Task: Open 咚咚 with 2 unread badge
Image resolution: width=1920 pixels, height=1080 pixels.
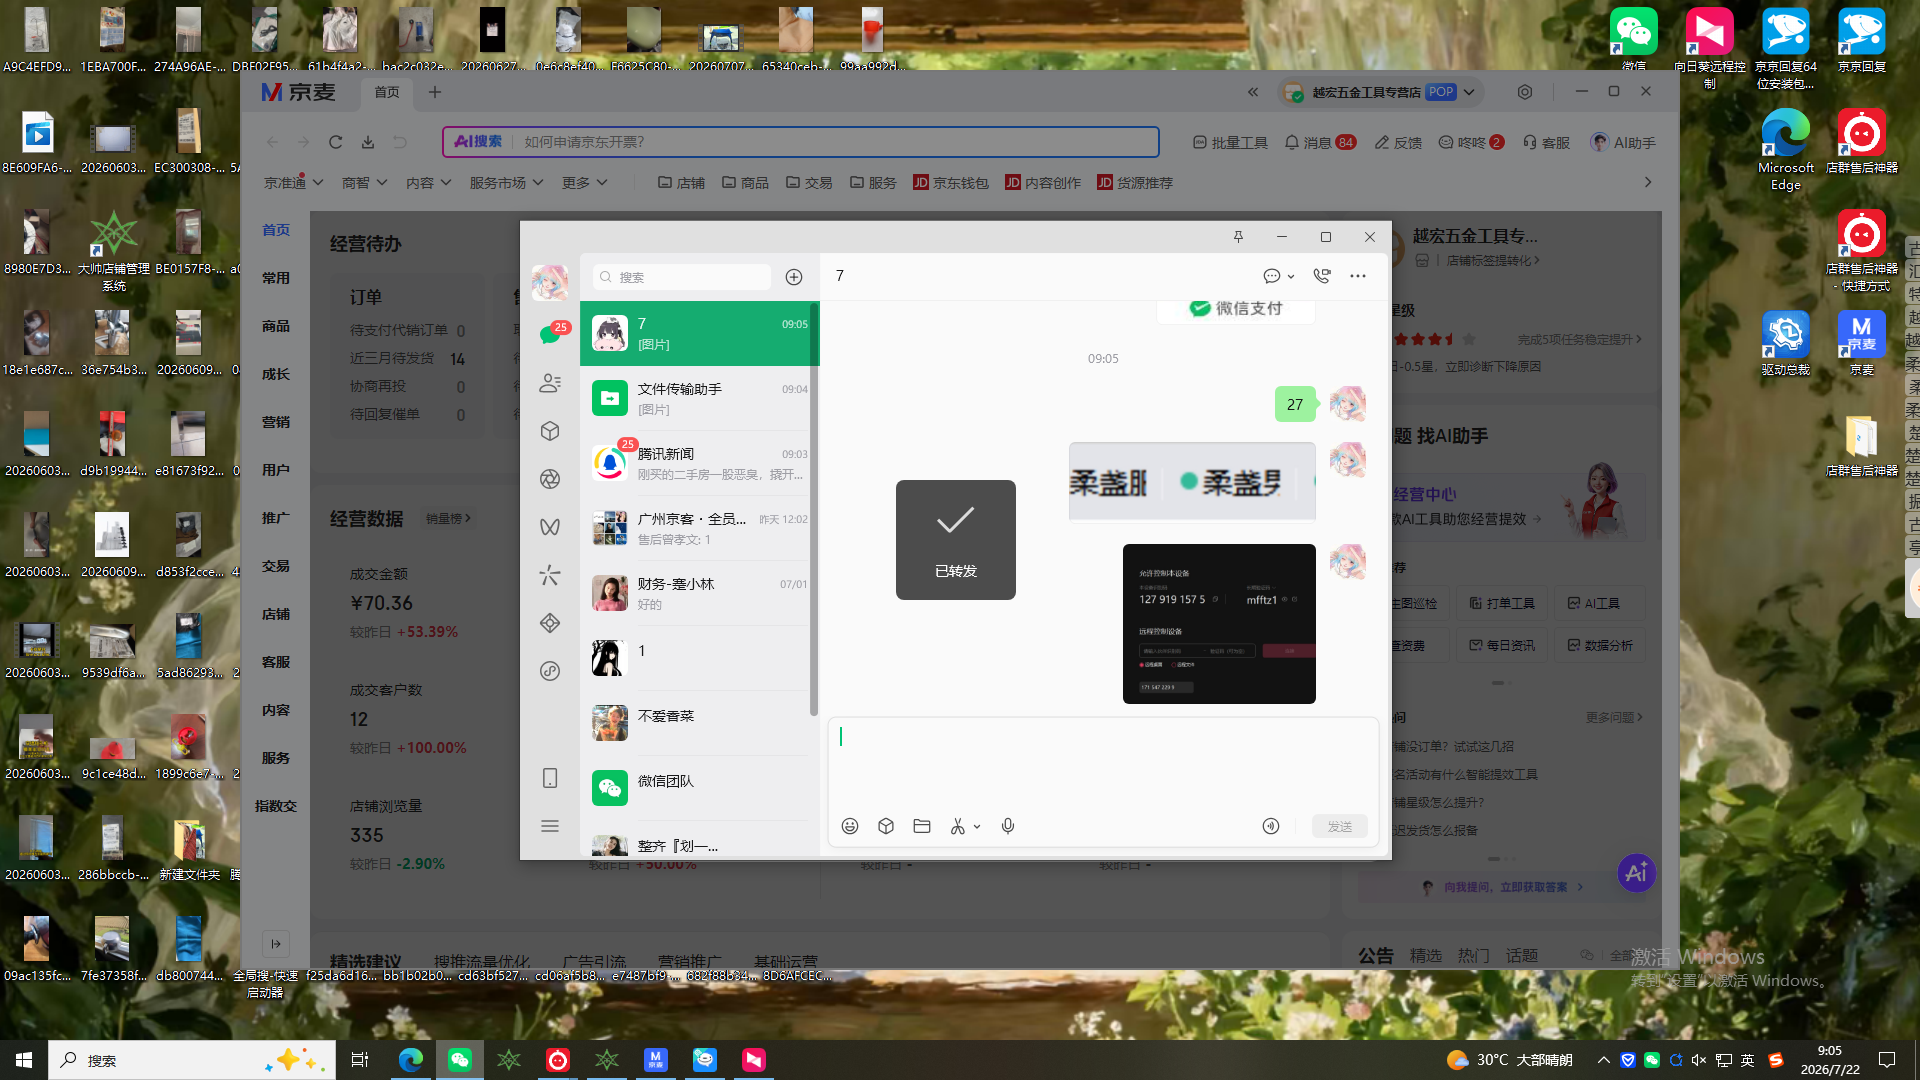Action: pos(1471,142)
